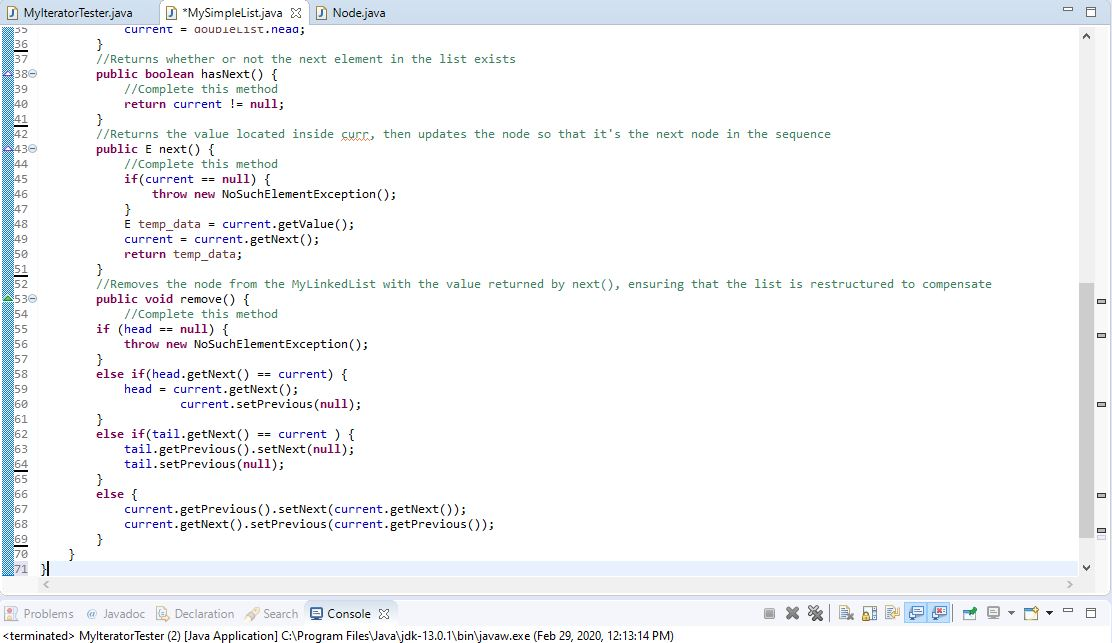This screenshot has width=1112, height=643.
Task: Click the Terminate button in Console toolbar
Action: pyautogui.click(x=769, y=613)
